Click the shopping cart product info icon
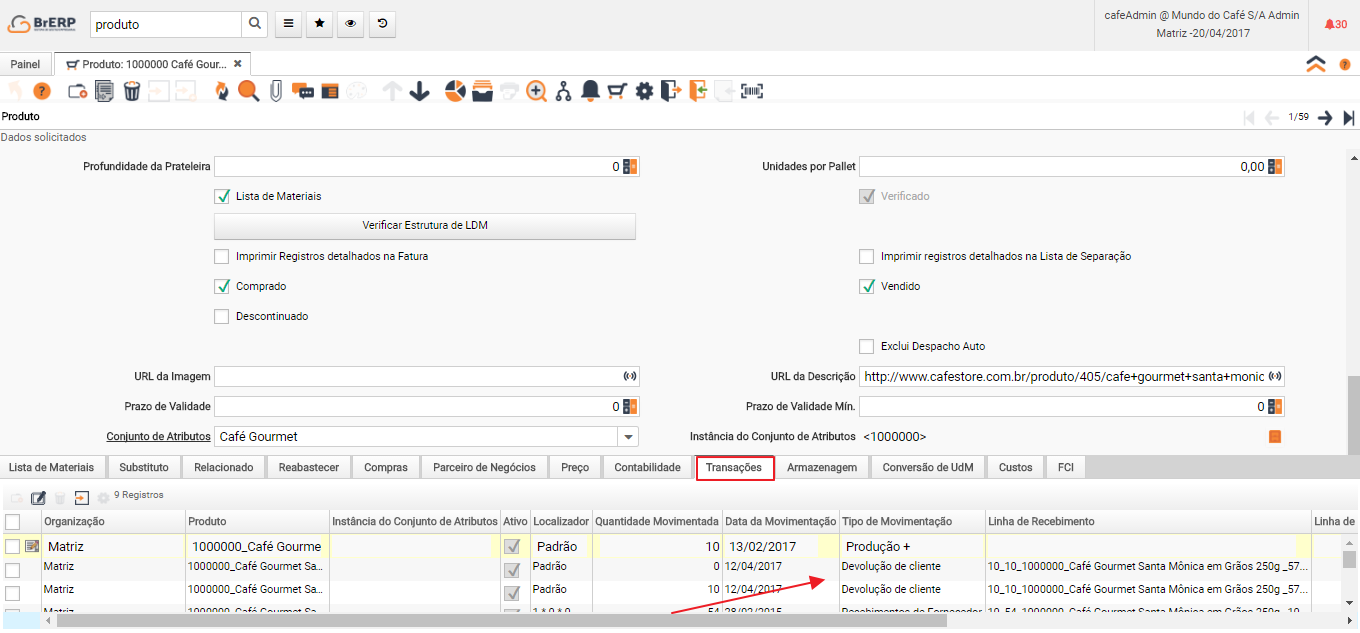 point(617,91)
